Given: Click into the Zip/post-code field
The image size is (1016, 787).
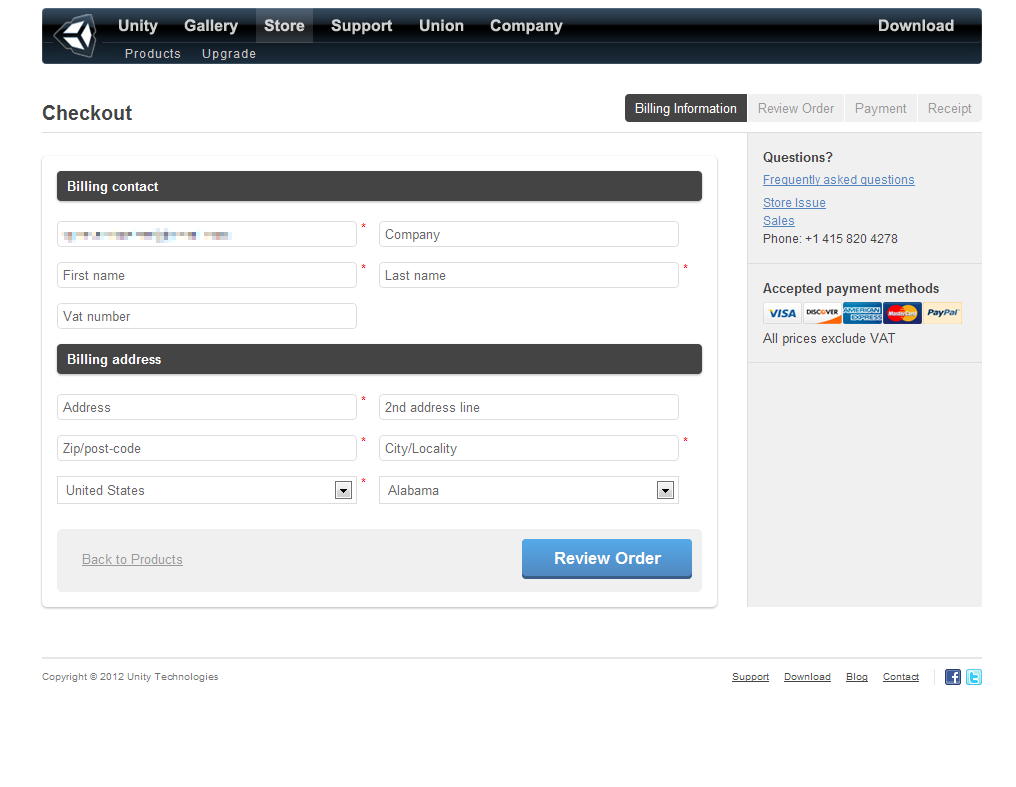Looking at the screenshot, I should coord(206,448).
